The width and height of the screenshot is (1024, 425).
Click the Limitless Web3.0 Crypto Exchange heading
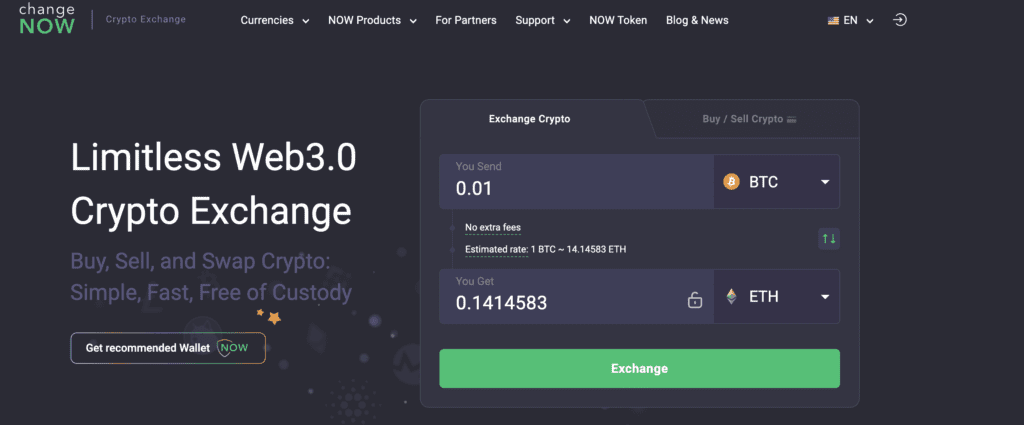pyautogui.click(x=214, y=184)
